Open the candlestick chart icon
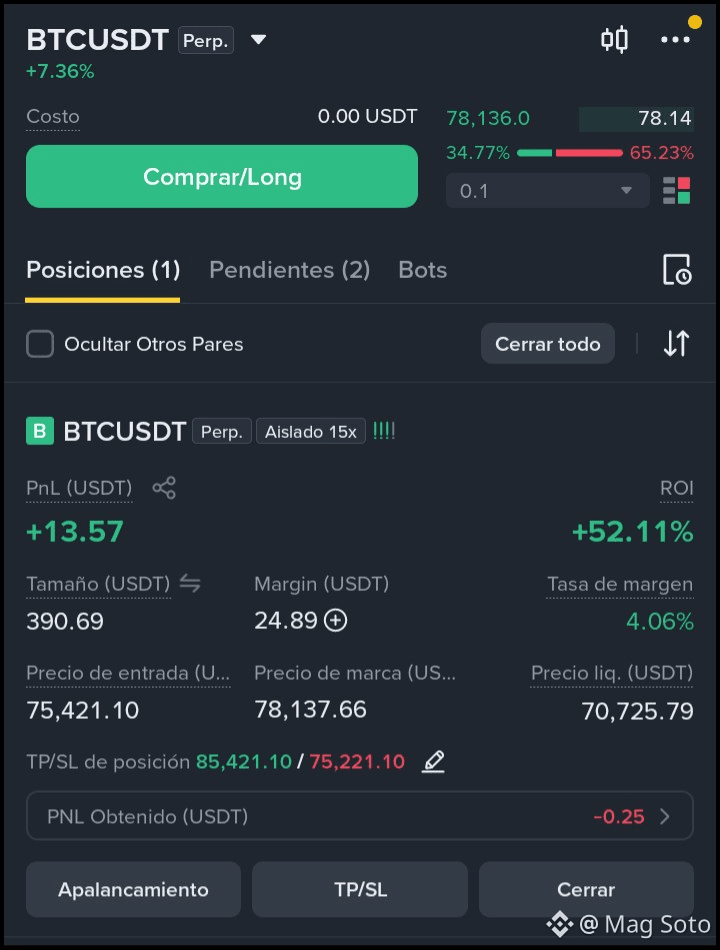 [614, 40]
